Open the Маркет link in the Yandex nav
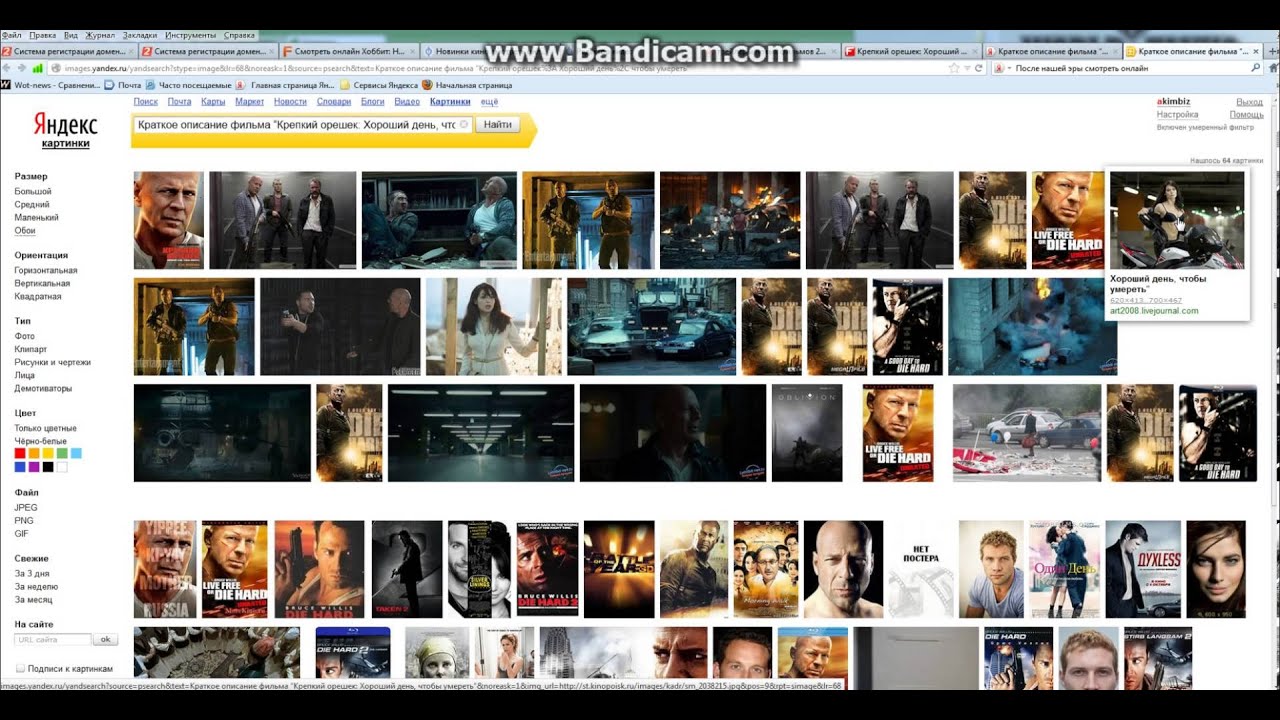This screenshot has width=1280, height=720. [x=249, y=102]
